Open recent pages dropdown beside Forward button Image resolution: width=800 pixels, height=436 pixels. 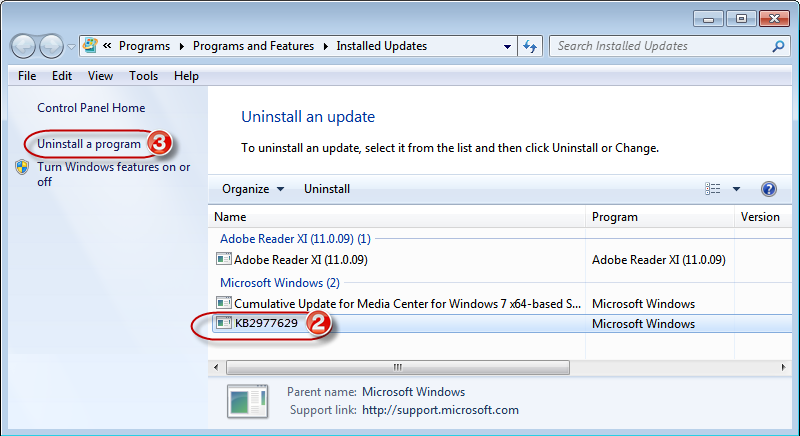71,47
